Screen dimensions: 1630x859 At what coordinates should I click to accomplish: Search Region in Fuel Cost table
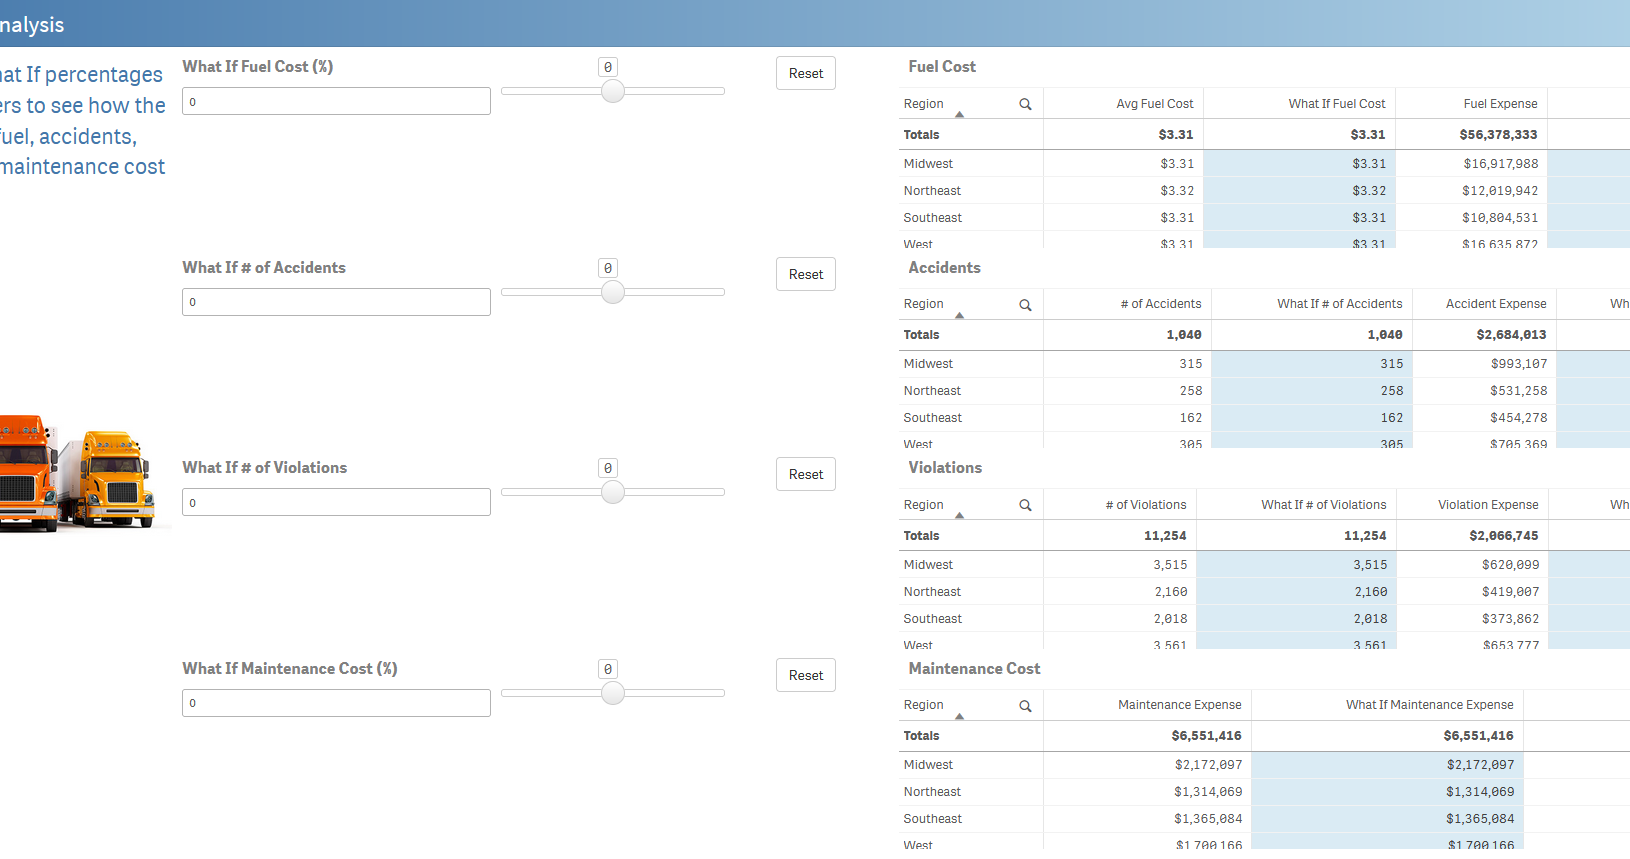(1025, 104)
